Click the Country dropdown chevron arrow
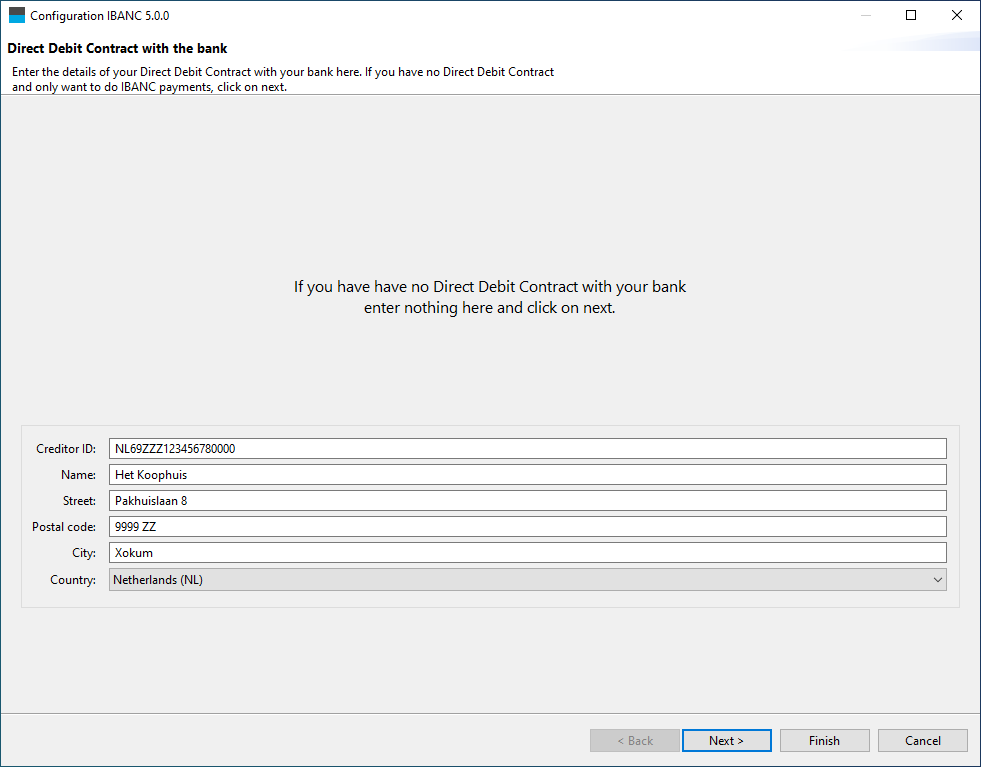 pos(937,580)
